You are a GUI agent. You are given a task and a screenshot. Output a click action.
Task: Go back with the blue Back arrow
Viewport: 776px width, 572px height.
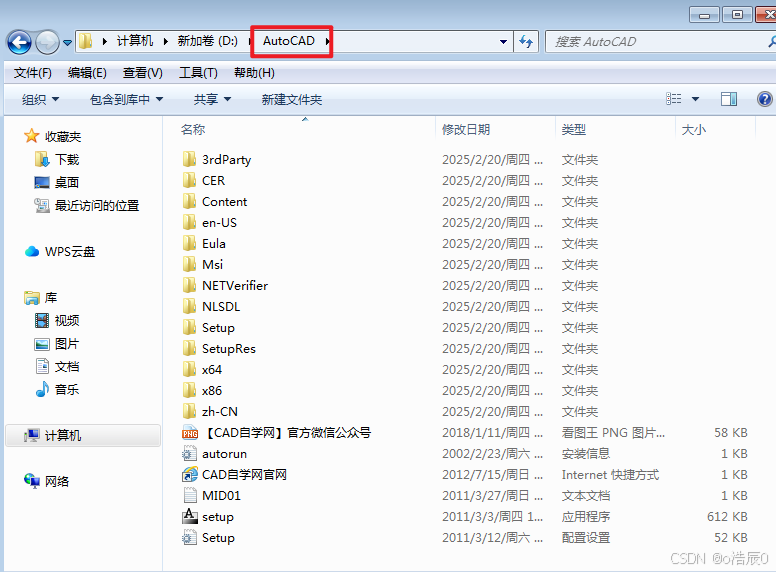click(19, 42)
